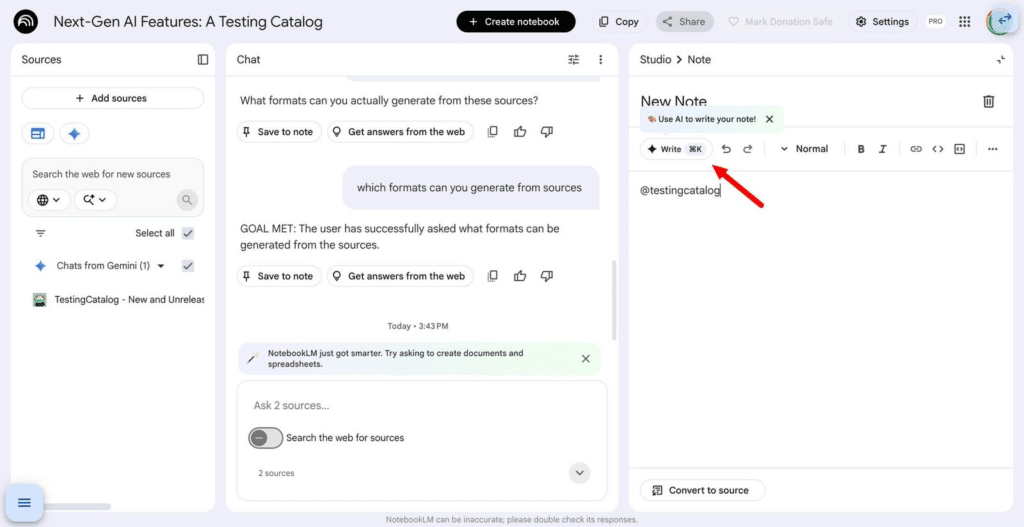The width and height of the screenshot is (1024, 527).
Task: Open Chat panel more options menu
Action: pyautogui.click(x=601, y=59)
